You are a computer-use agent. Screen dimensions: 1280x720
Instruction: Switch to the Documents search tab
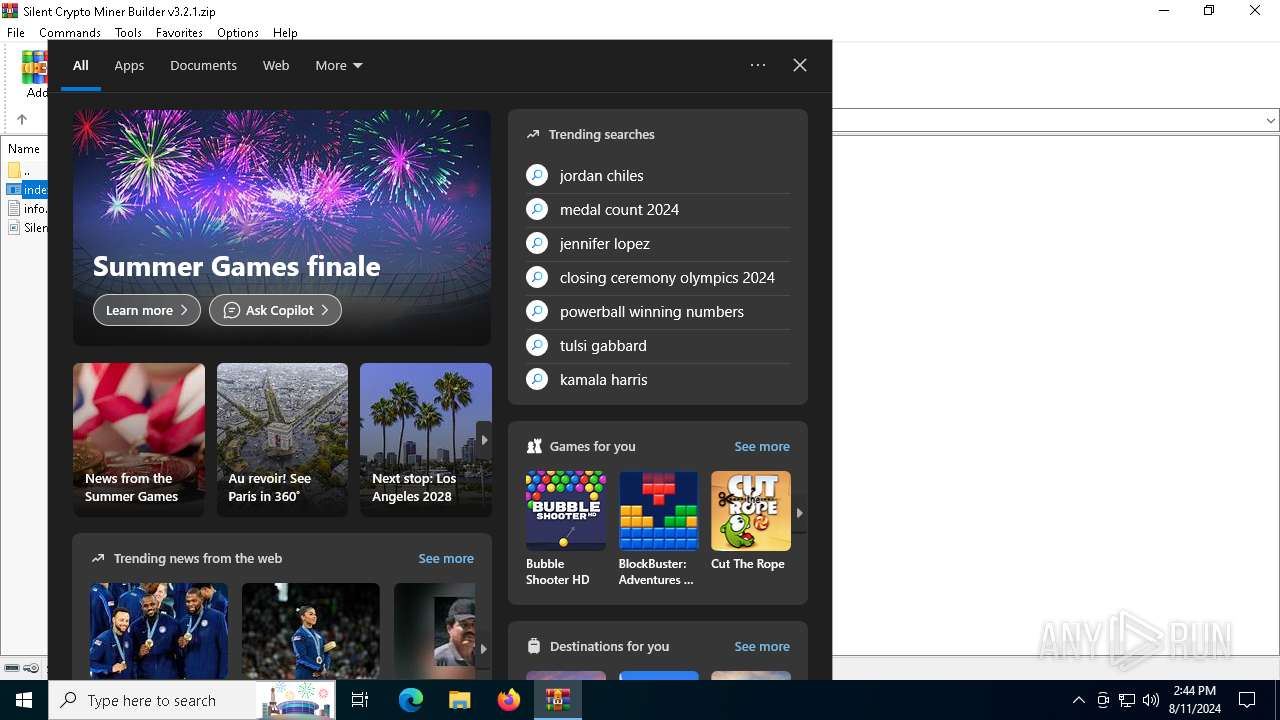(203, 65)
